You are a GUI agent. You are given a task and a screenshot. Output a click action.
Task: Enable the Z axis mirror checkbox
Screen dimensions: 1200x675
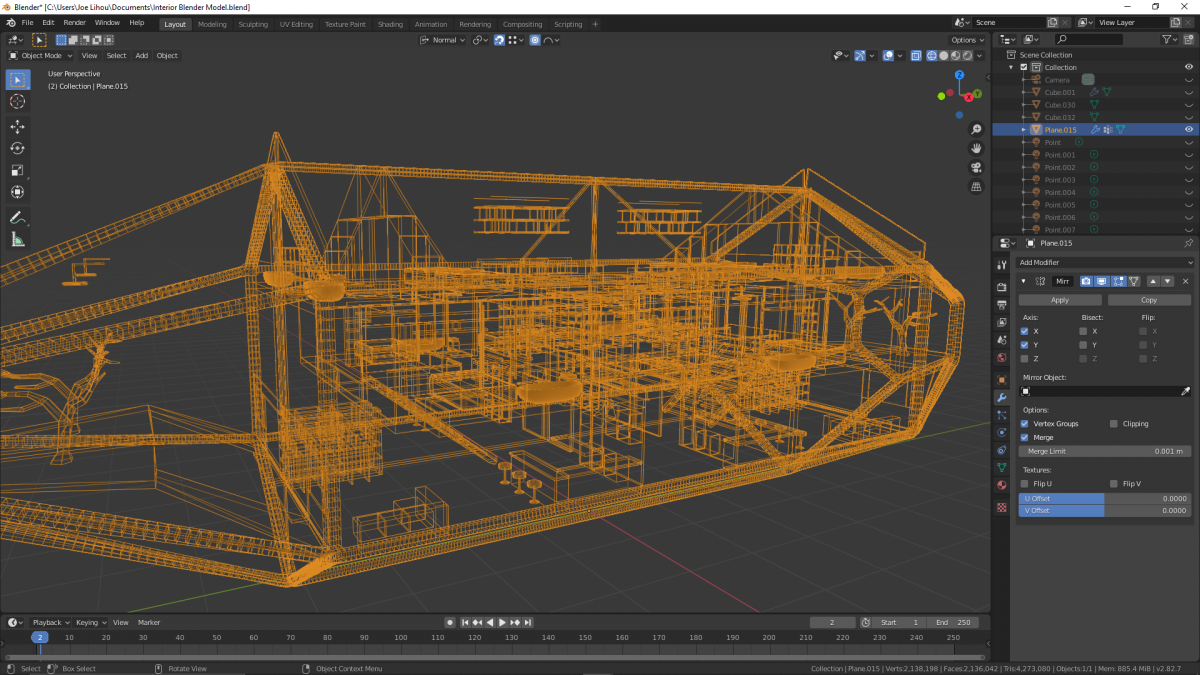point(1024,358)
